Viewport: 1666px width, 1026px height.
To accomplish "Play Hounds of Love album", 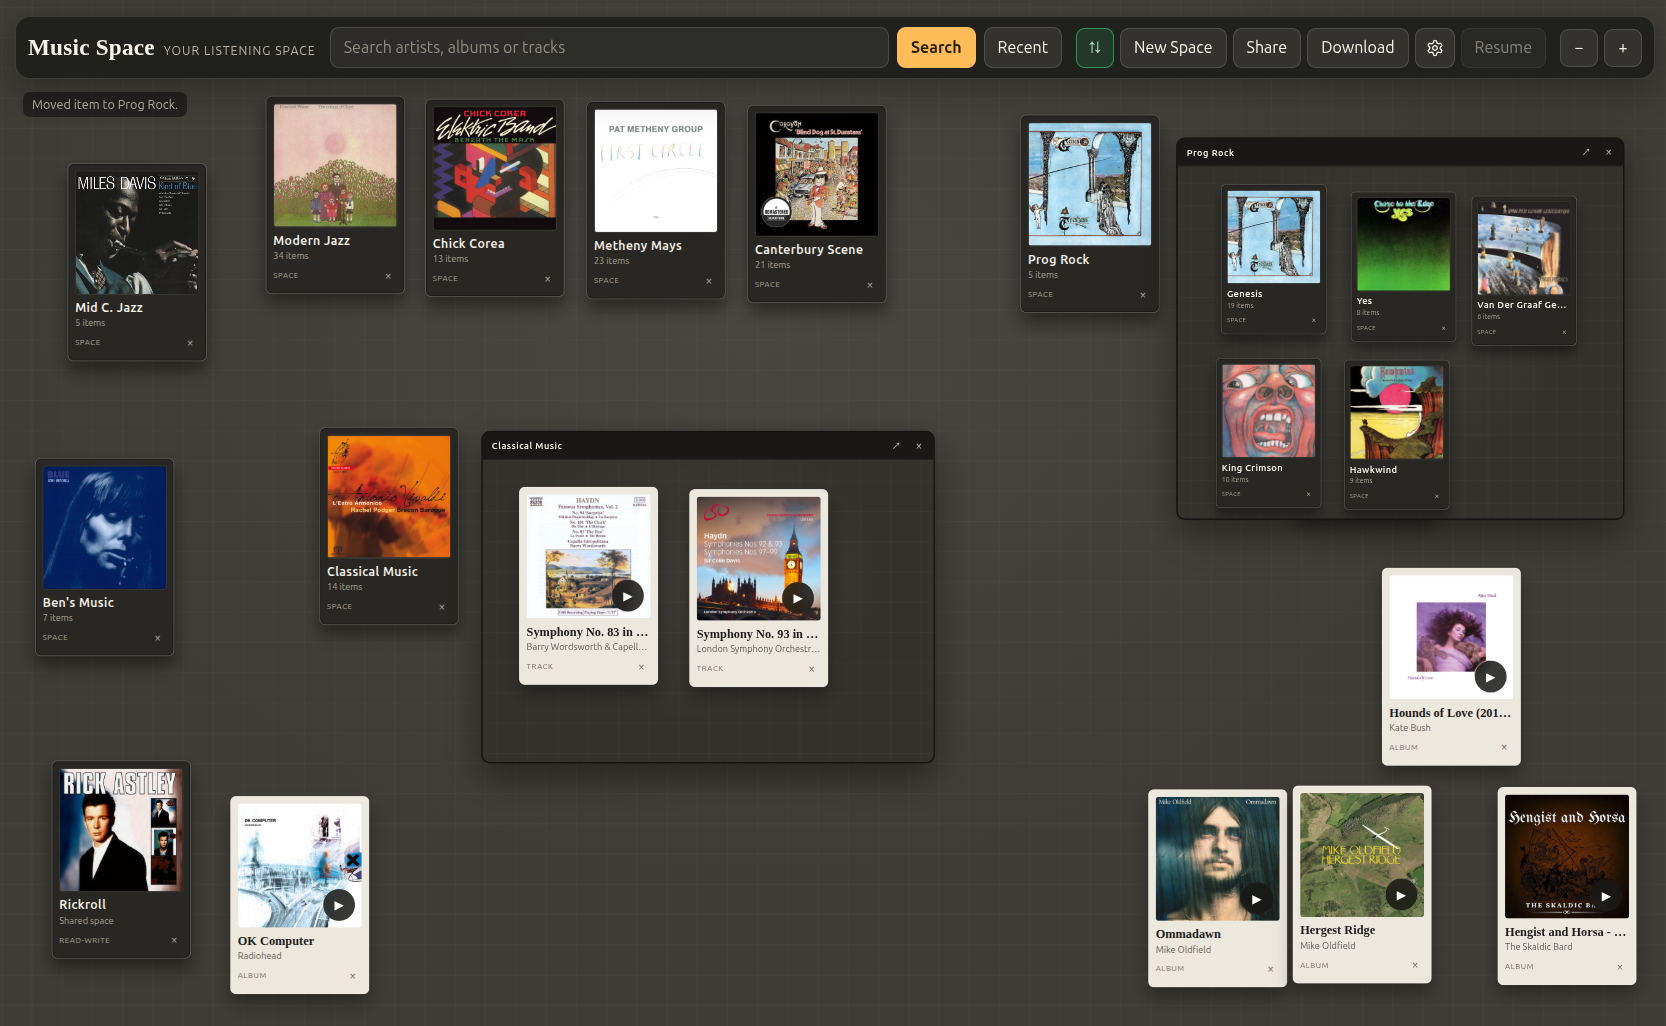I will coord(1490,677).
